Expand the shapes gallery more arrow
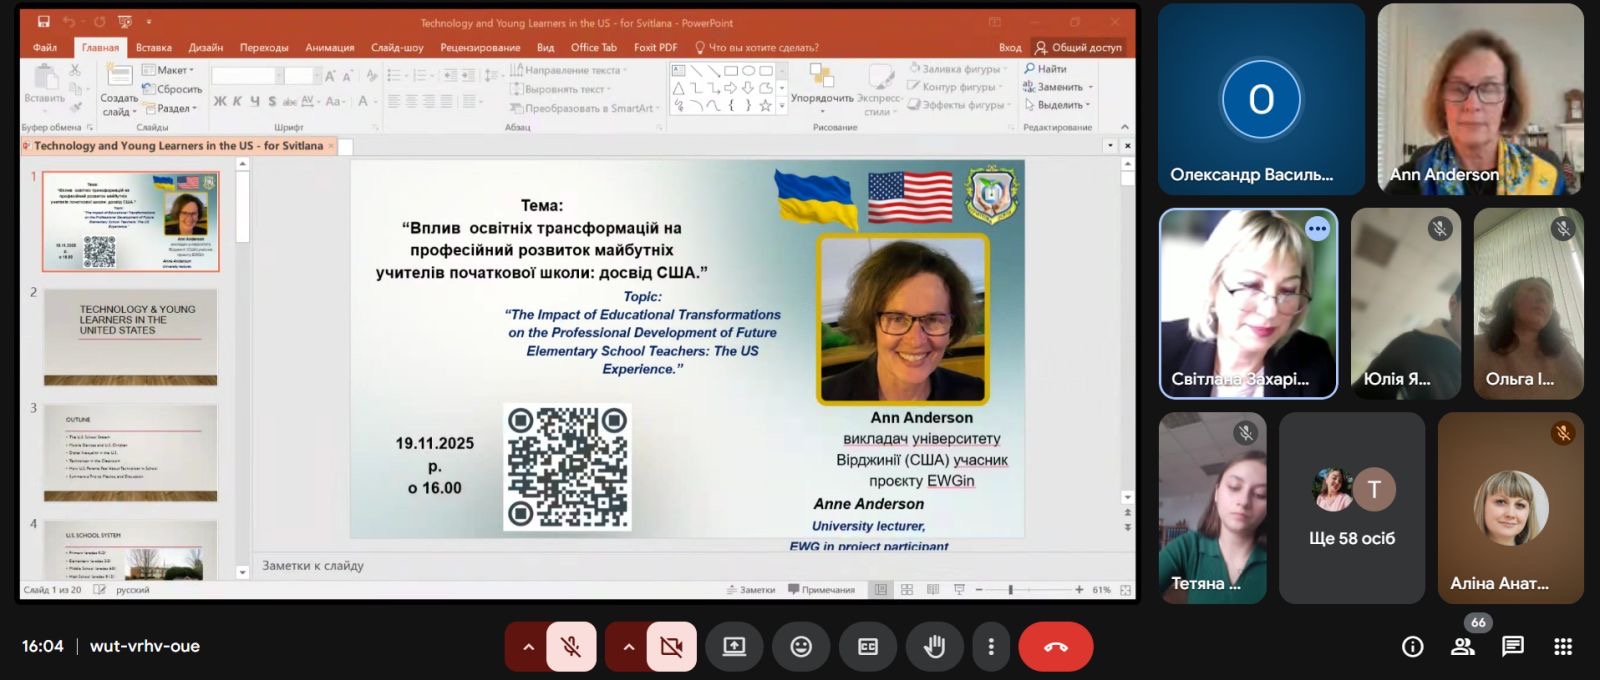The width and height of the screenshot is (1600, 680). [x=782, y=105]
